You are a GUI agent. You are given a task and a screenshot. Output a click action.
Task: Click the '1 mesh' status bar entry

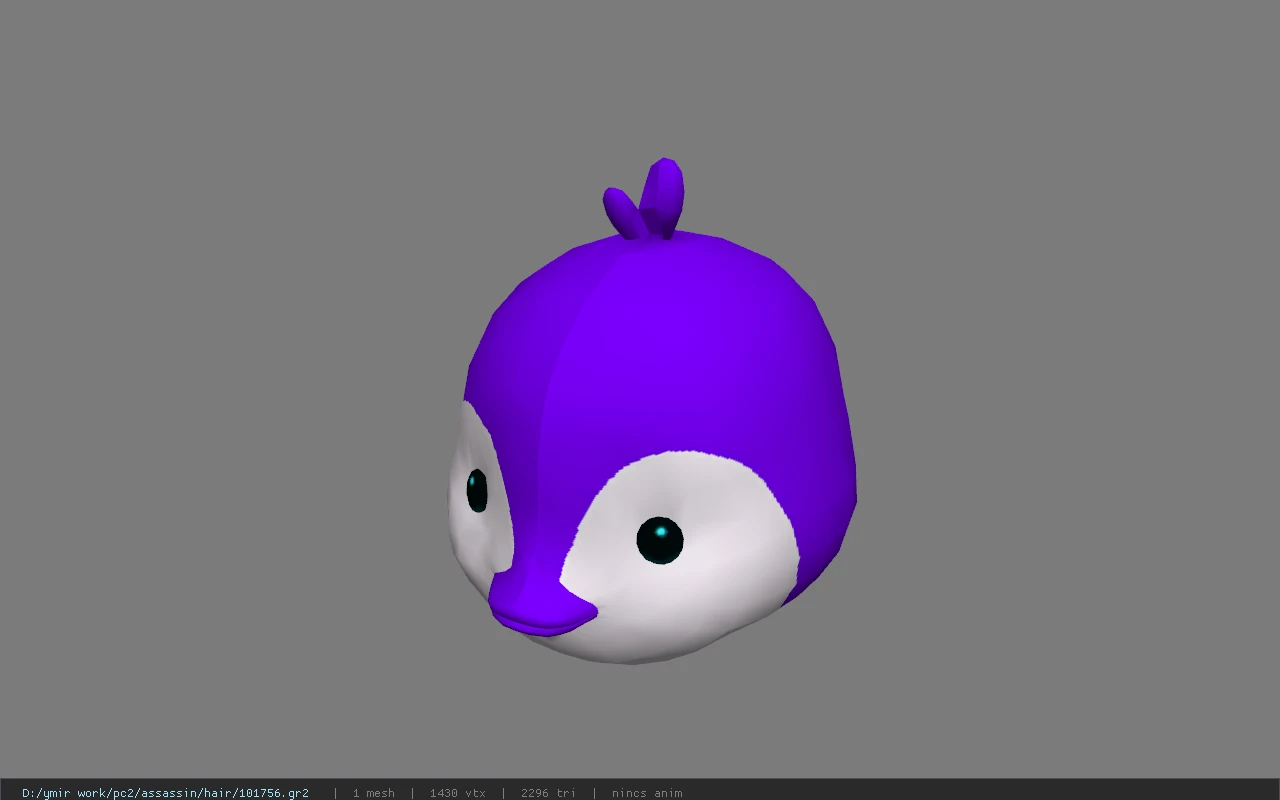click(x=374, y=793)
